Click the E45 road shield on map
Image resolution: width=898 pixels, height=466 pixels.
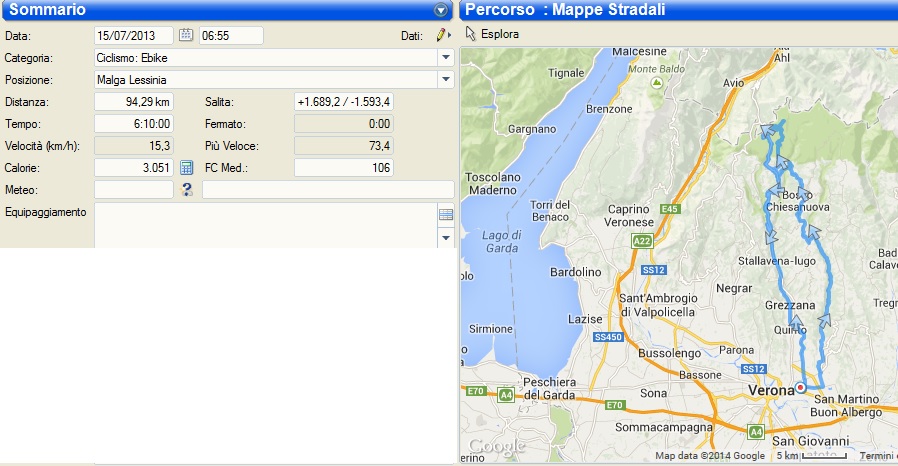[x=669, y=209]
